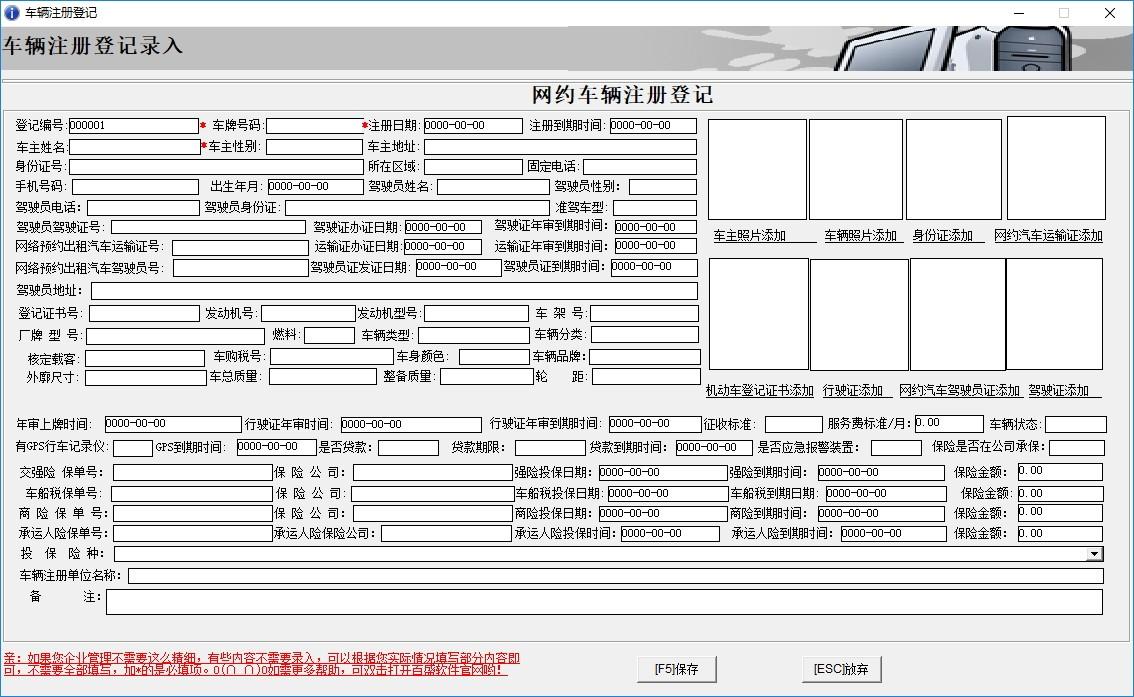This screenshot has height=697, width=1134.
Task: Focus the 有GPS行车记录仪 field
Action: pyautogui.click(x=133, y=448)
